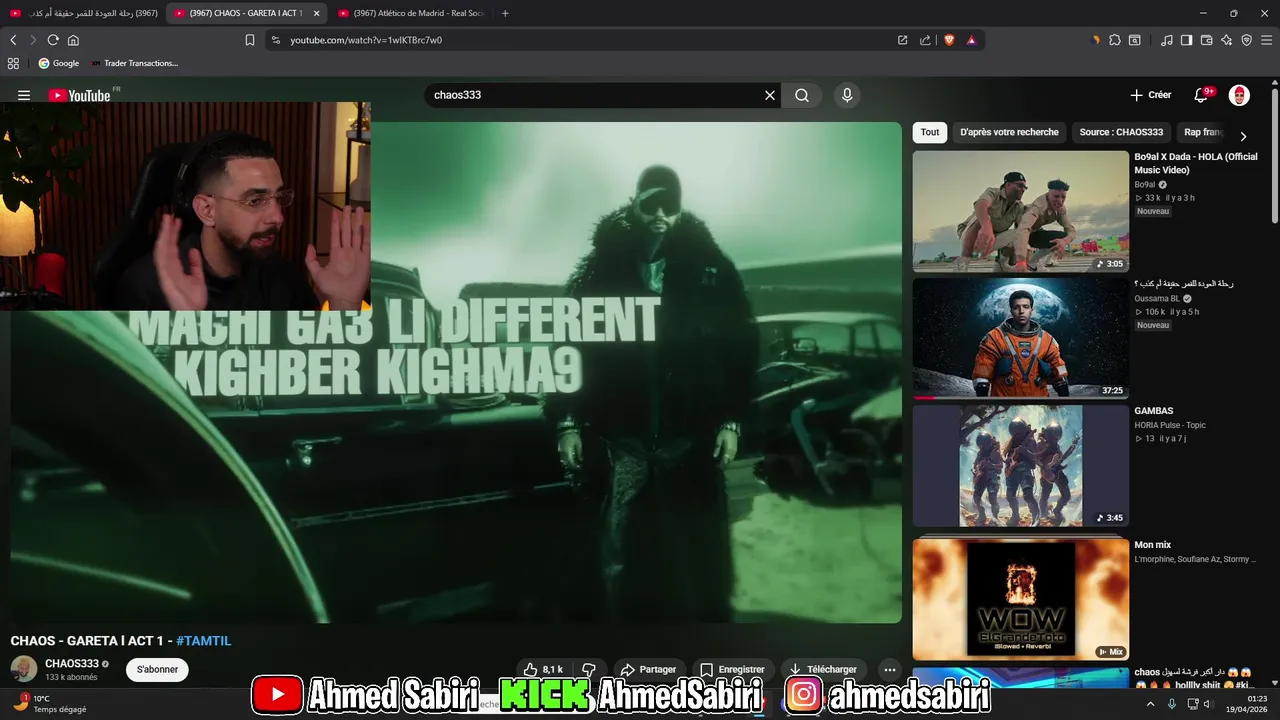Open the Brave main menu
Screen dimensions: 1280x720
[1266, 40]
